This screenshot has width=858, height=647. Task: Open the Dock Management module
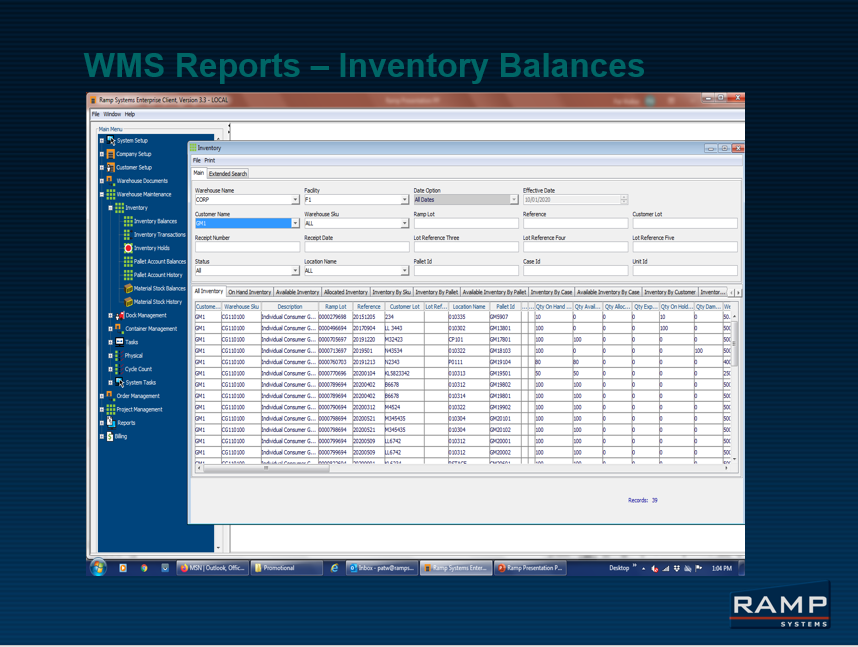tap(148, 315)
